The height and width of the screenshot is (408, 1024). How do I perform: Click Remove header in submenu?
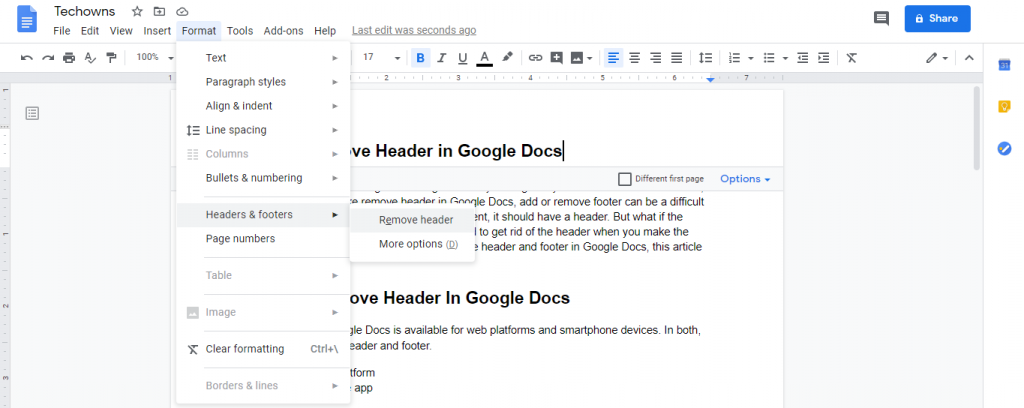pos(412,220)
